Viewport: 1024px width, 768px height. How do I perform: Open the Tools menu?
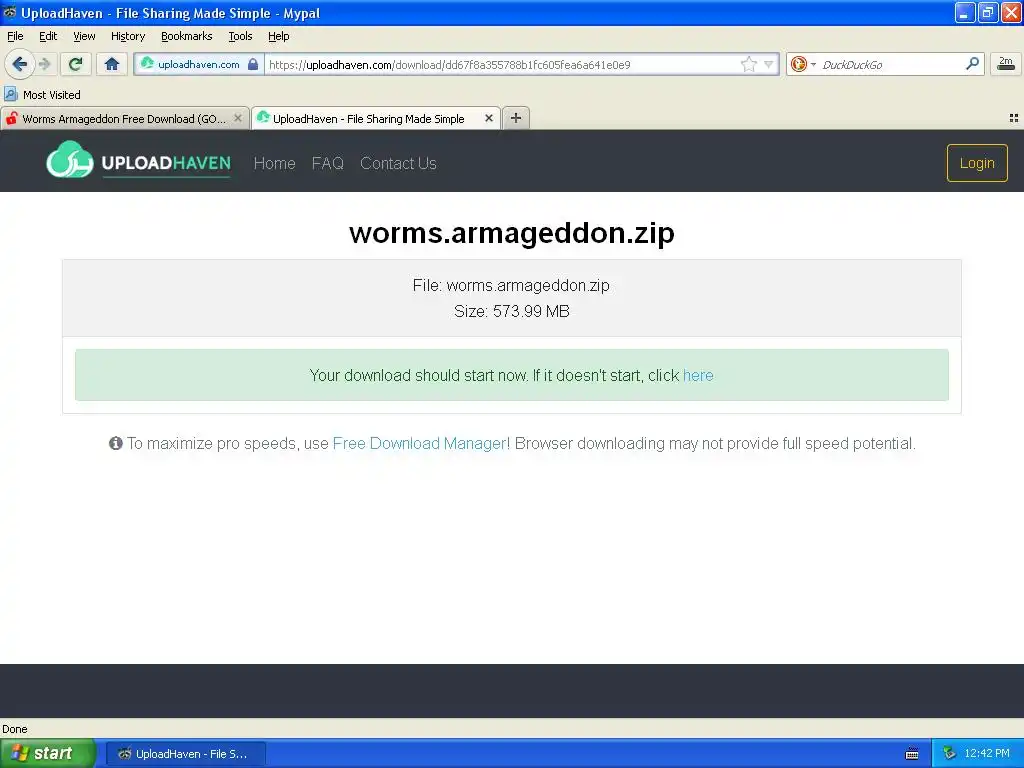point(240,36)
